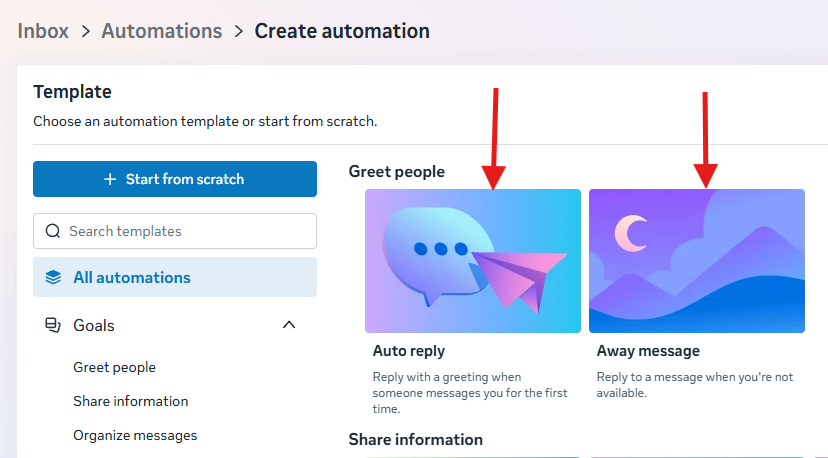Click the Create automation breadcrumb title
The height and width of the screenshot is (458, 828).
tap(342, 31)
